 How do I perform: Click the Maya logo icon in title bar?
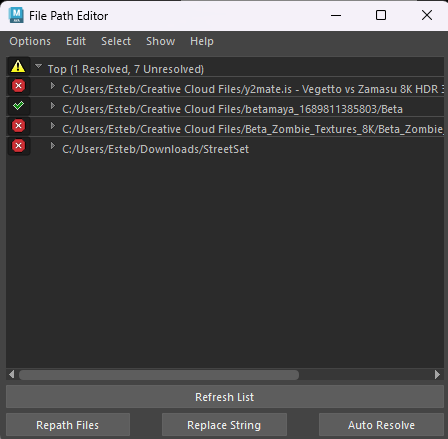pyautogui.click(x=16, y=15)
